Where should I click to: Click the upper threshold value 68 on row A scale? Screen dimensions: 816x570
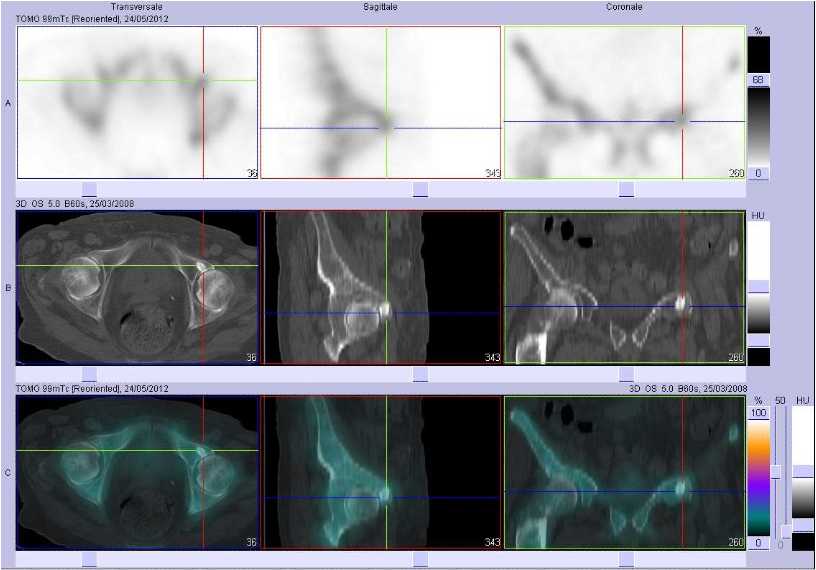pos(758,80)
